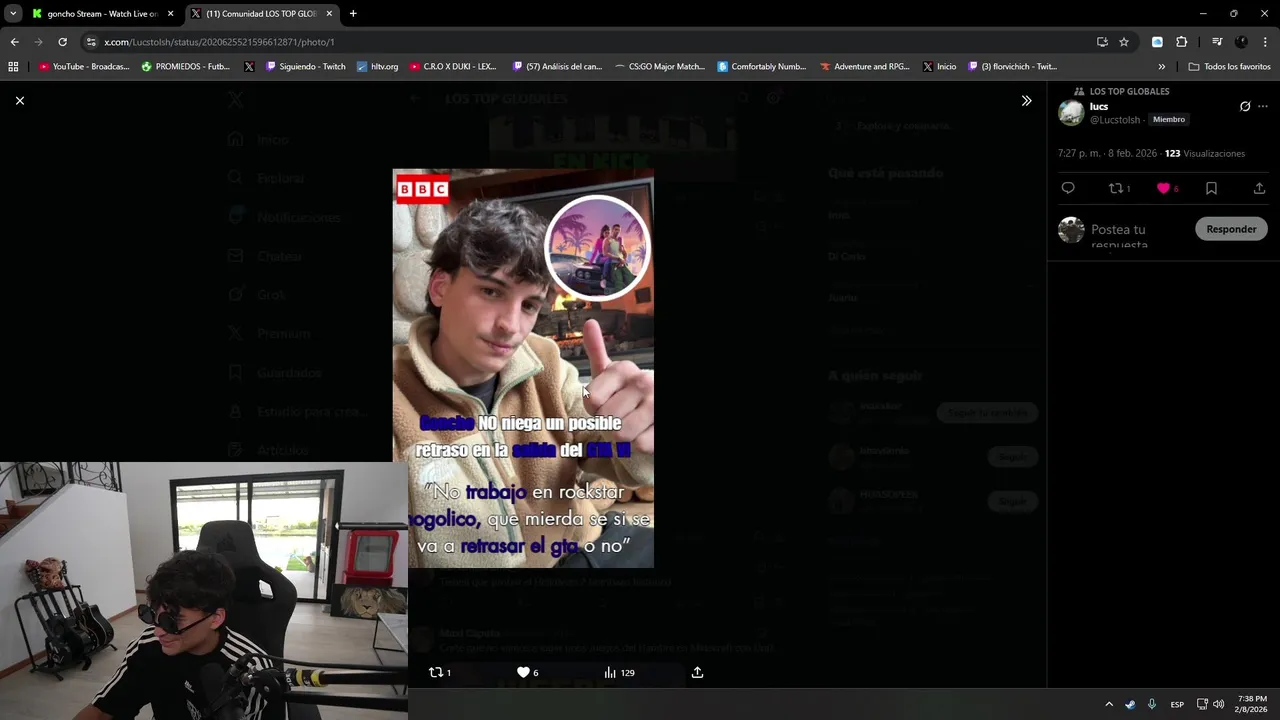Select the Comunidad LOS TOP GLOBALES tab
The height and width of the screenshot is (720, 1280).
[x=261, y=14]
